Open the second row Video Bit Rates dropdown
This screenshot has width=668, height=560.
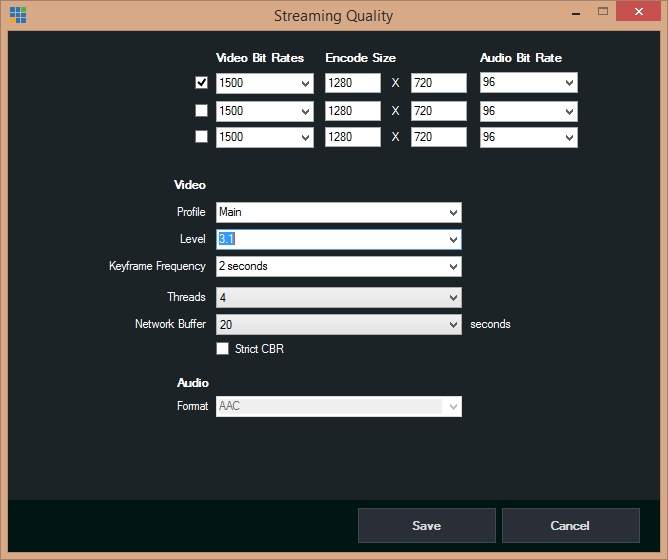tap(264, 110)
